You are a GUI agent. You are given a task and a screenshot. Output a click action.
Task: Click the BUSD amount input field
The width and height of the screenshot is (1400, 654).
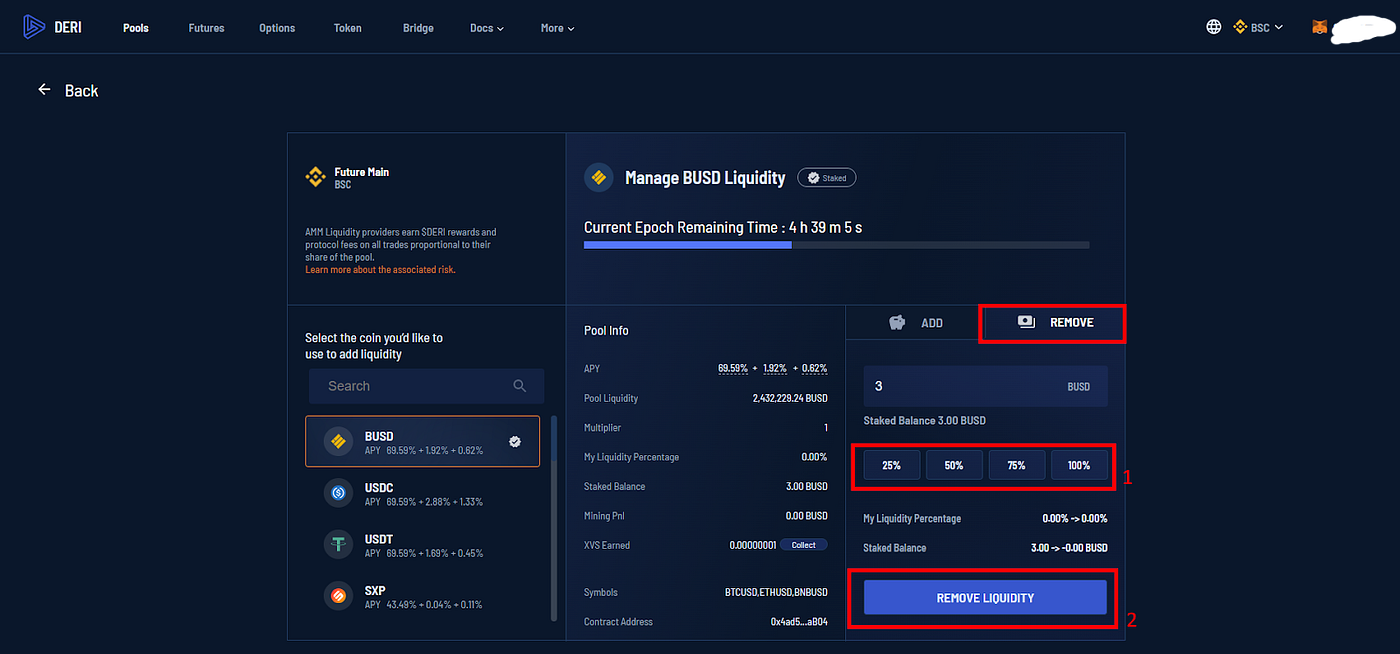[x=985, y=386]
